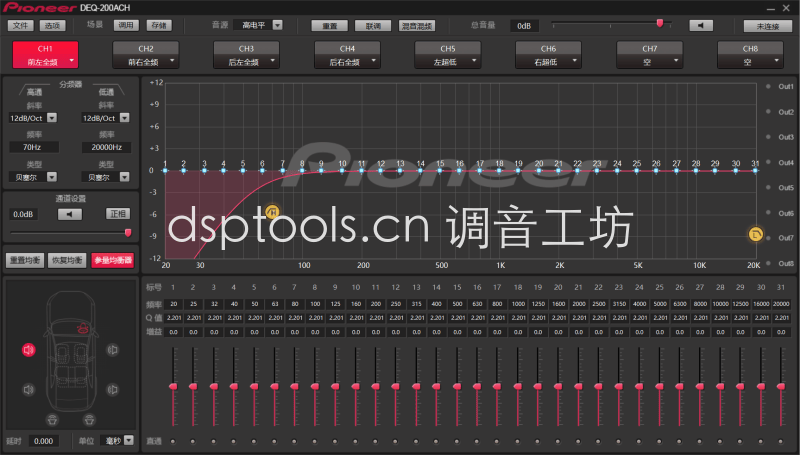Expand the CH6 右超低 assignment dropdown

(574, 61)
